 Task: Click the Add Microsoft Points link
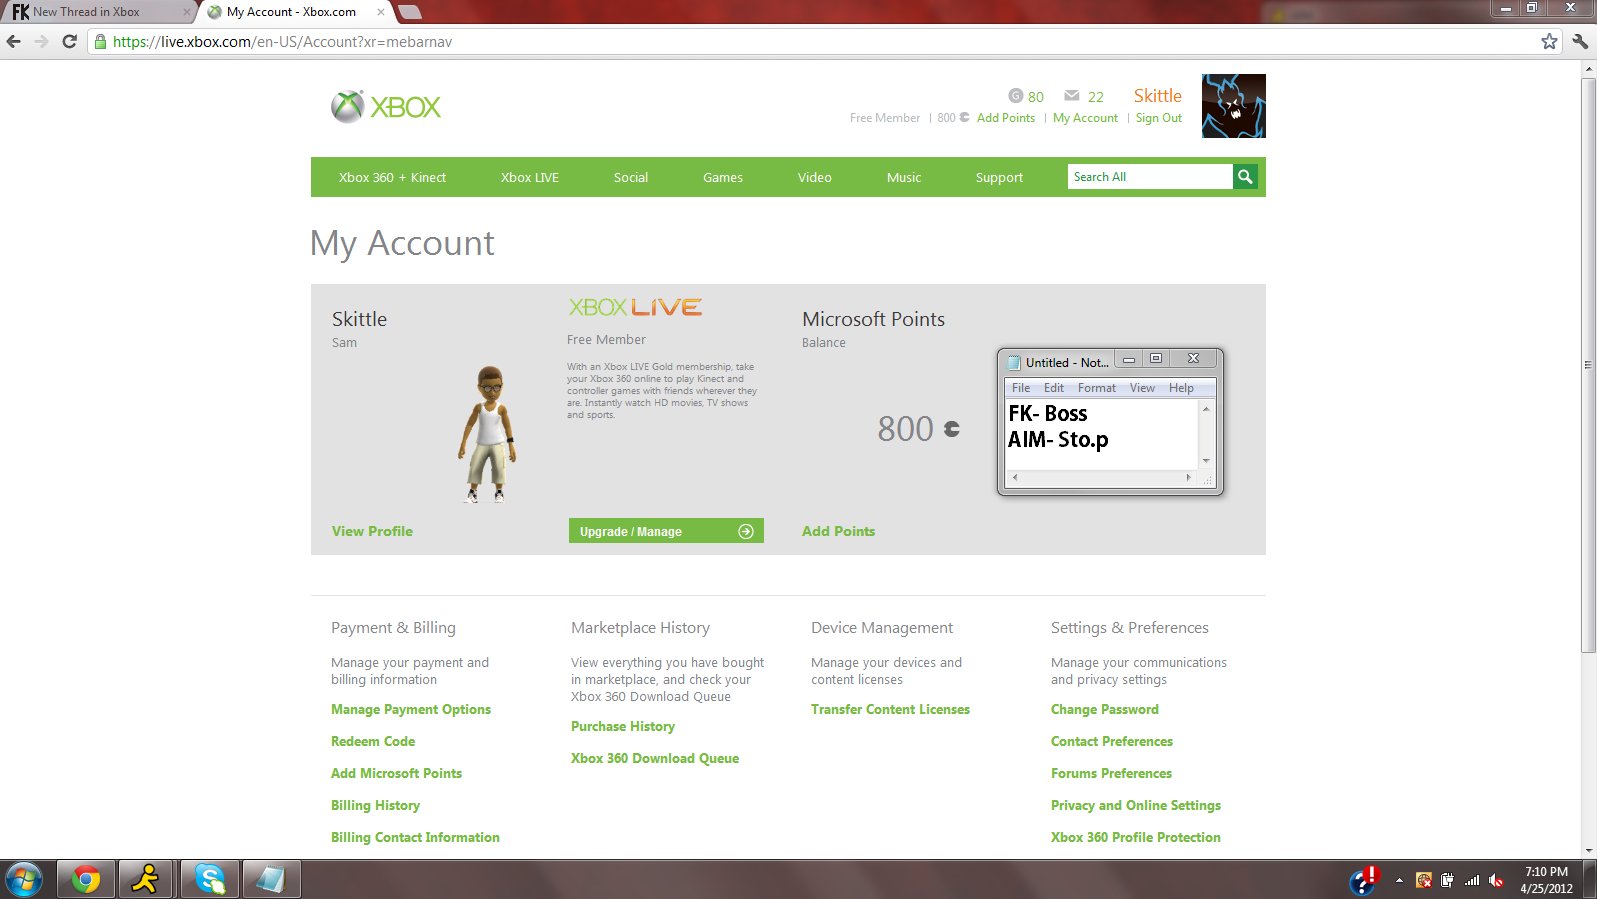(396, 773)
